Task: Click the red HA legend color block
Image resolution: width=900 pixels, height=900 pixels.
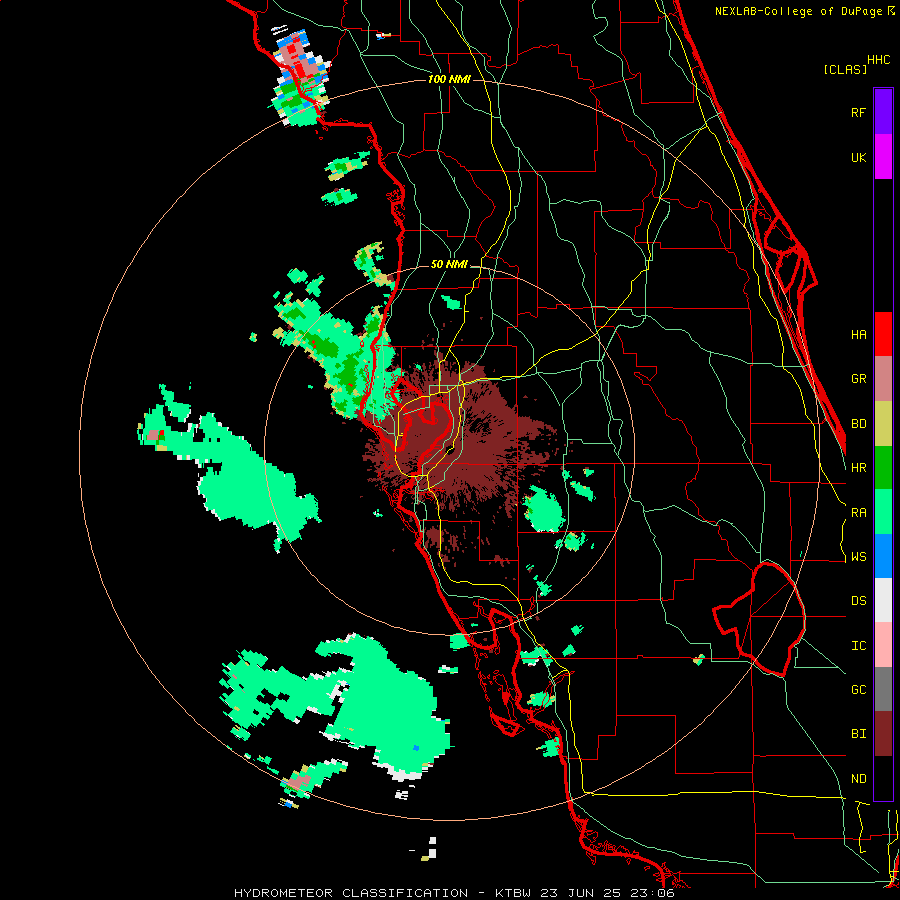Action: click(x=883, y=334)
